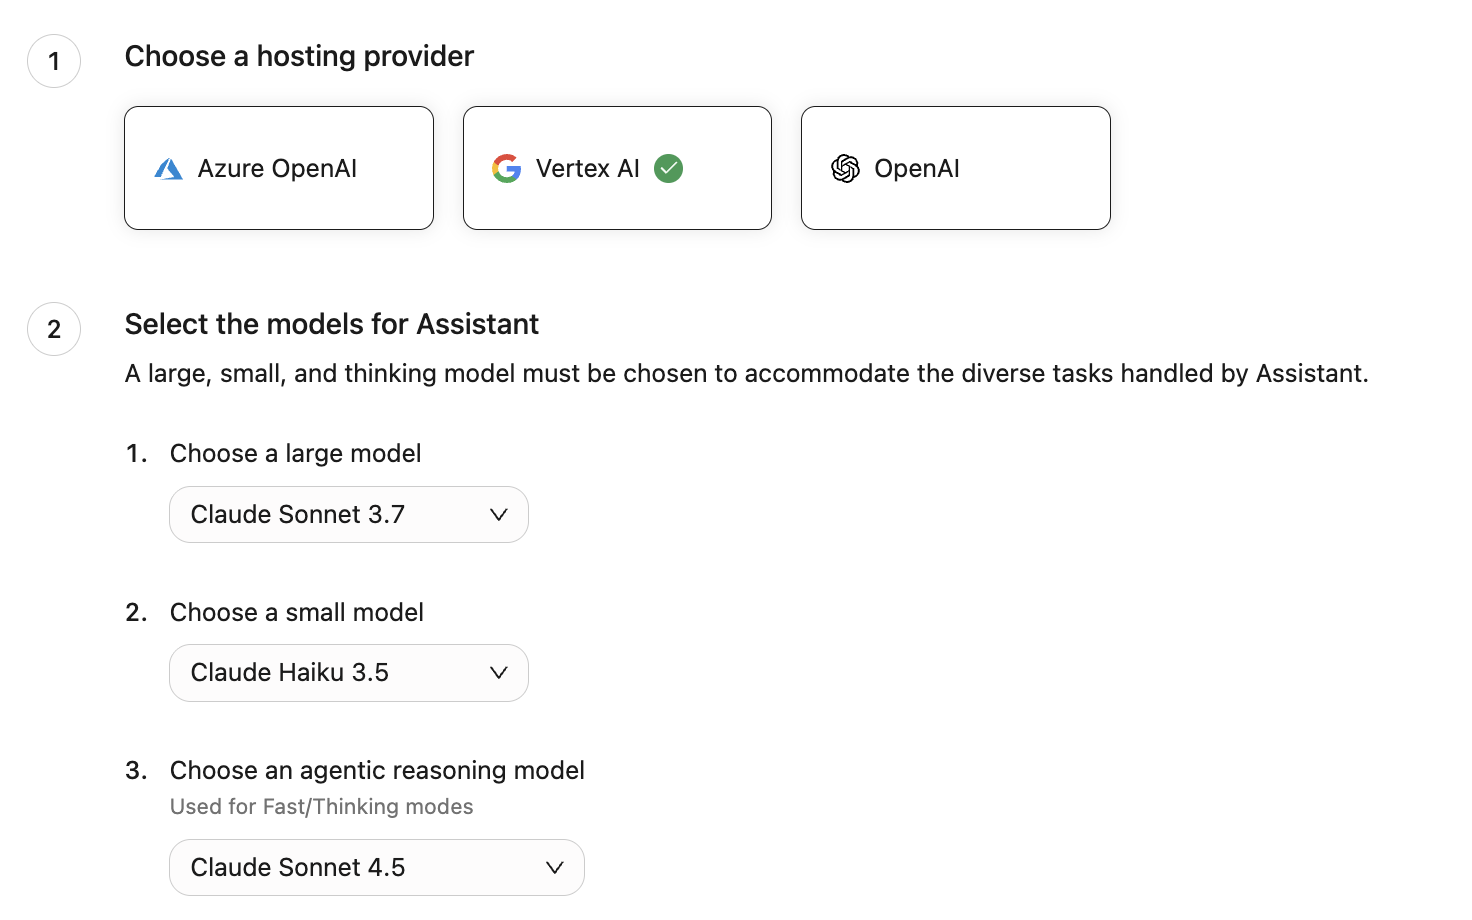Image resolution: width=1472 pixels, height=920 pixels.
Task: Click the chevron on the large model dropdown
Action: [498, 514]
